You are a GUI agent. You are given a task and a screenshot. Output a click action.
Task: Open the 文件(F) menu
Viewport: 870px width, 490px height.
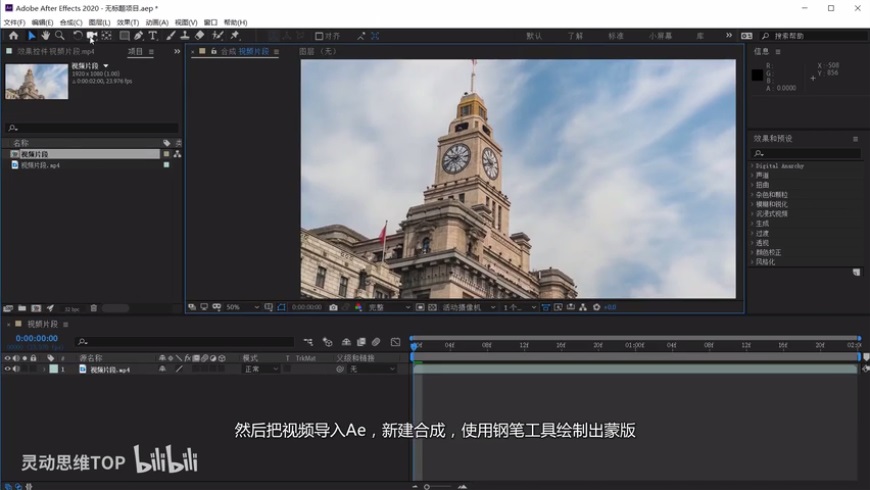point(14,22)
